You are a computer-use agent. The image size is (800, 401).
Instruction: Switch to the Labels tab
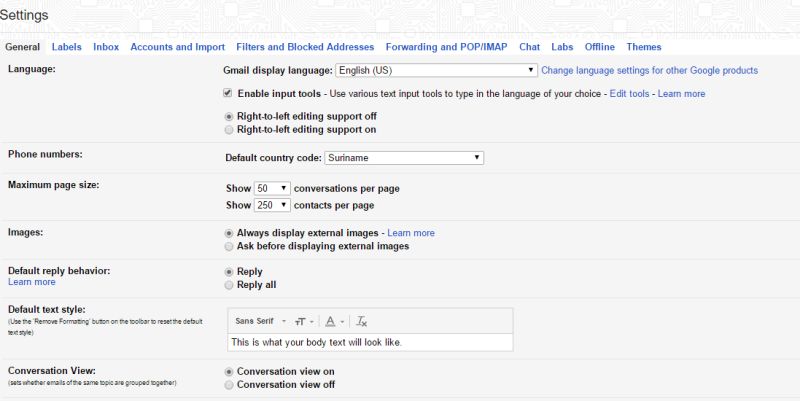pos(67,47)
